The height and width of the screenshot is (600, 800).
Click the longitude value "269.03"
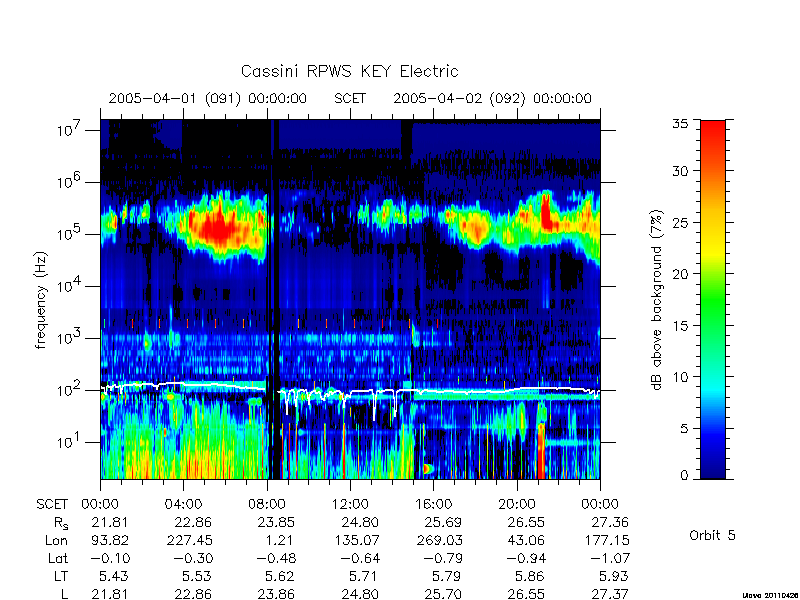point(439,540)
